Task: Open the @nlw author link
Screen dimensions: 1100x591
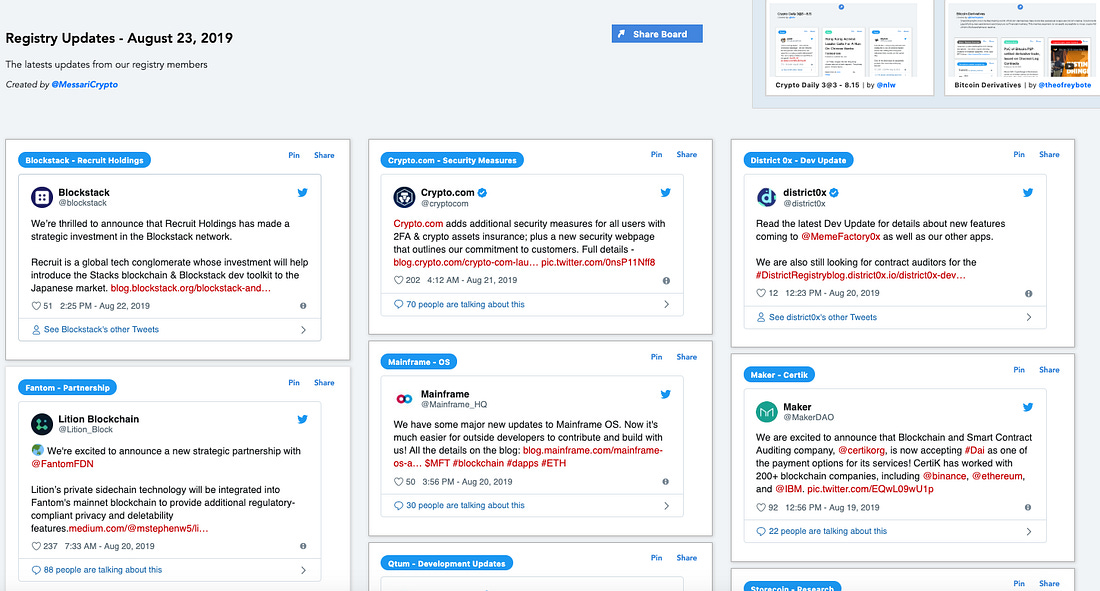Action: 886,85
